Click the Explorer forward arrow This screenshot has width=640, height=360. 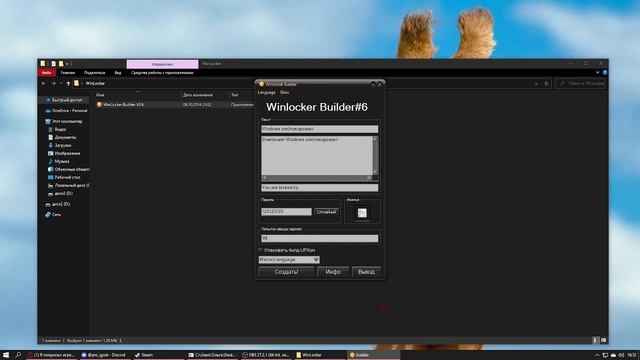click(x=53, y=83)
